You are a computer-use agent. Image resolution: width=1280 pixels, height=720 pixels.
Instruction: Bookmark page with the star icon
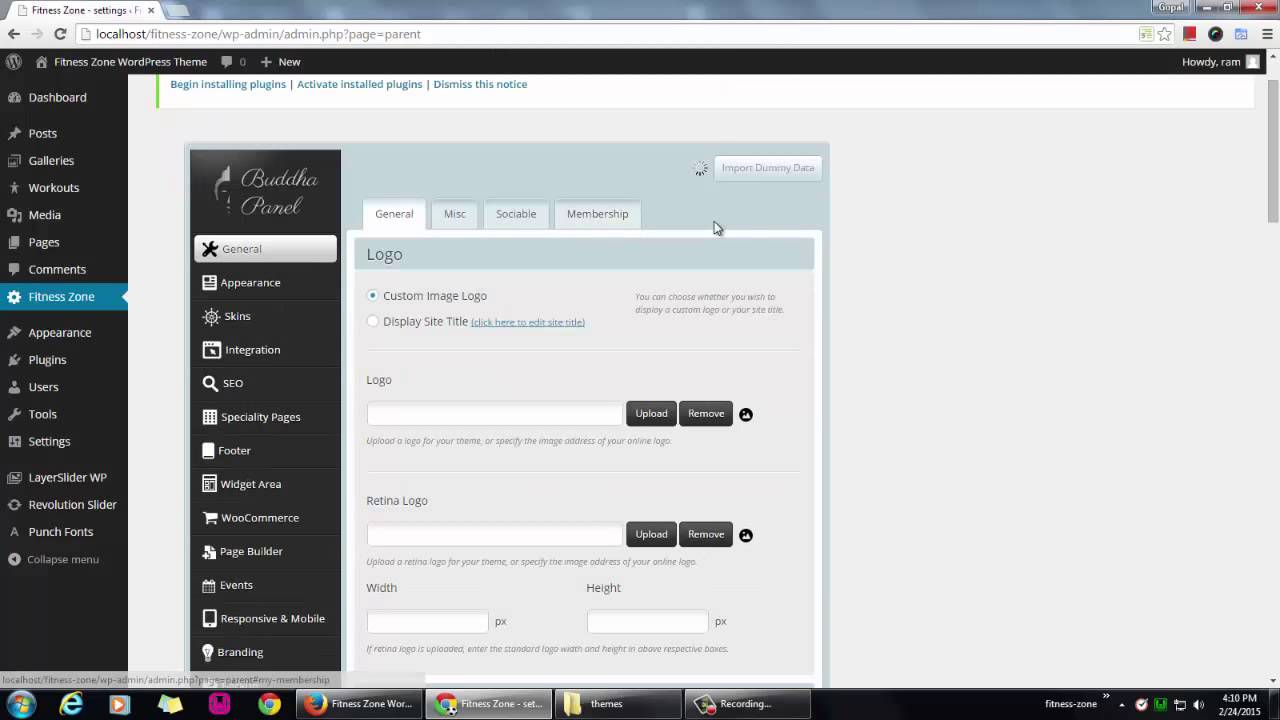pyautogui.click(x=1165, y=34)
